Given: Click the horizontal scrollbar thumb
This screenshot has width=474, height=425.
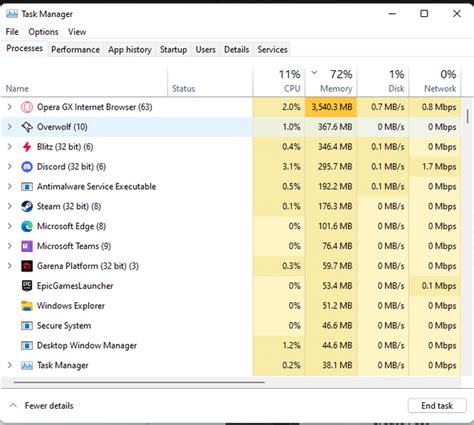Looking at the screenshot, I should point(139,382).
